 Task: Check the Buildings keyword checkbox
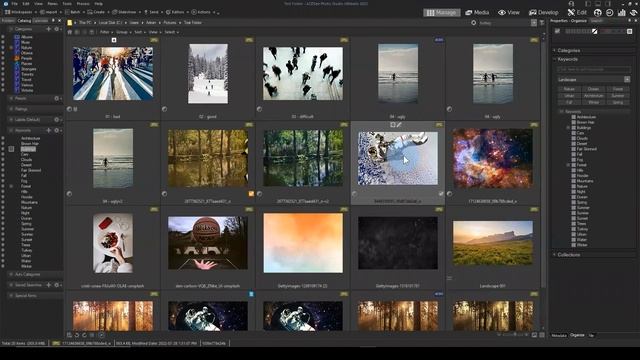[x=573, y=127]
